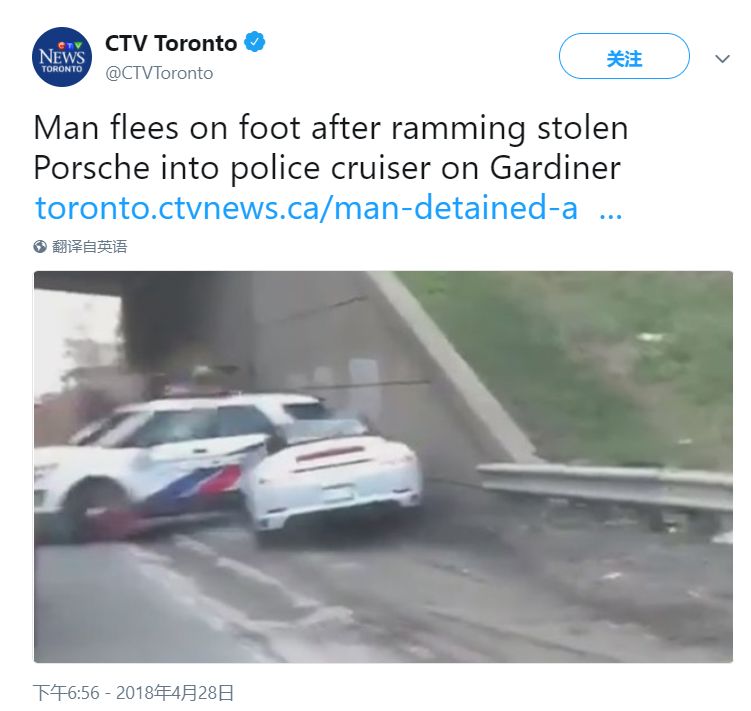Open the tweet date 2018年4月28日
This screenshot has width=751, height=711.
pos(175,693)
